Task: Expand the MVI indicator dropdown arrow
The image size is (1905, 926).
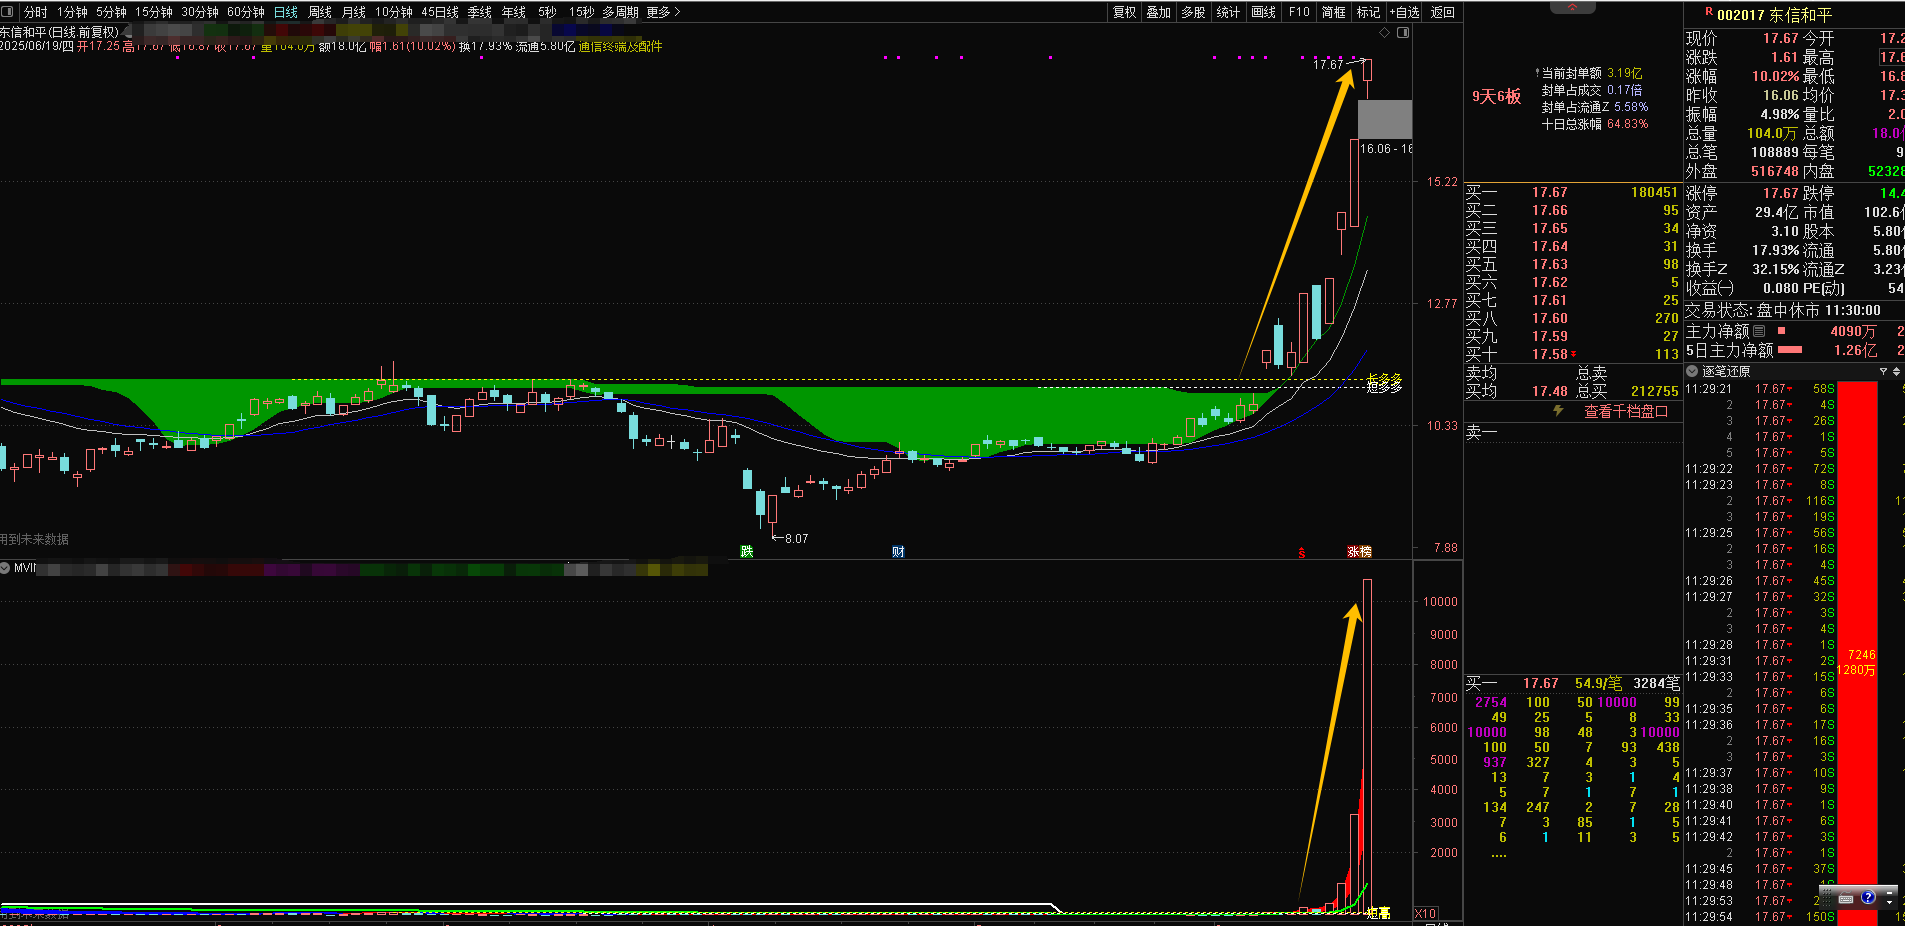Action: coord(5,567)
